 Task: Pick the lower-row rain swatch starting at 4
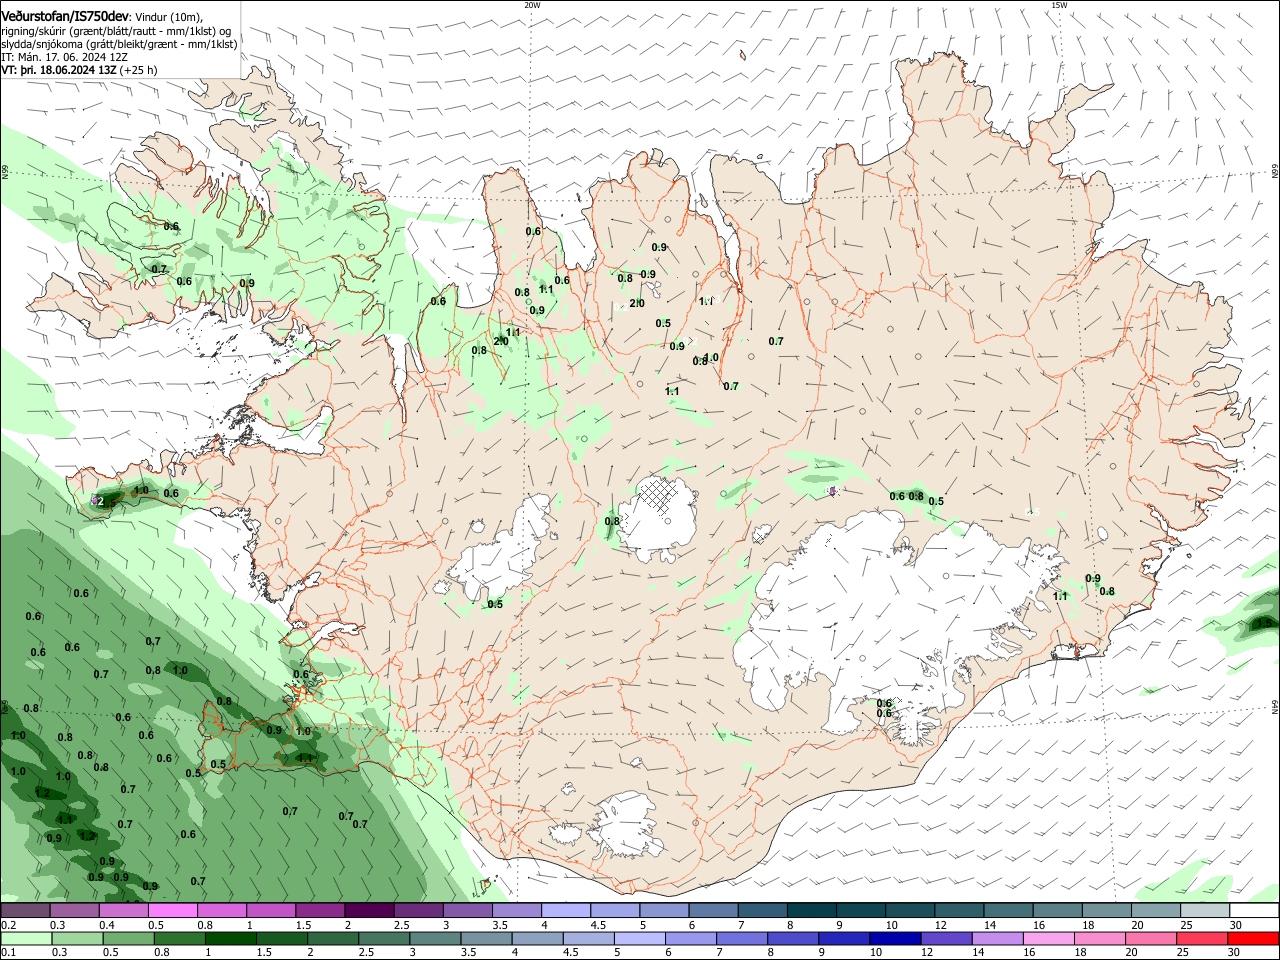pos(538,939)
